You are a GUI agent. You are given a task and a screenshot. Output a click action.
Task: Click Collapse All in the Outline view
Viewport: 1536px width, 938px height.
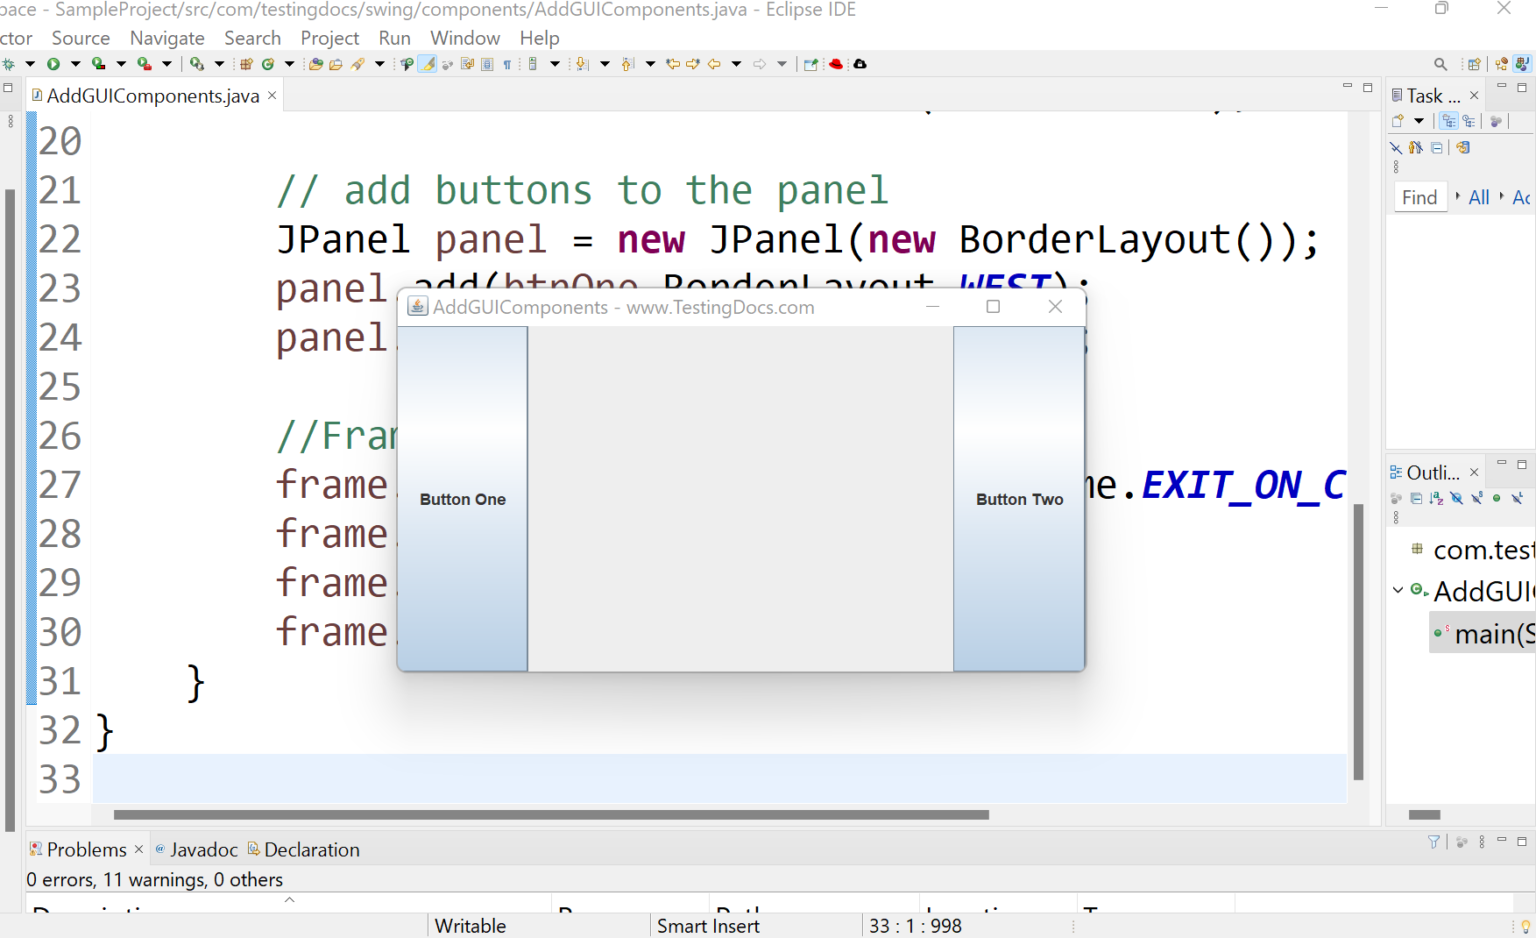(1416, 498)
